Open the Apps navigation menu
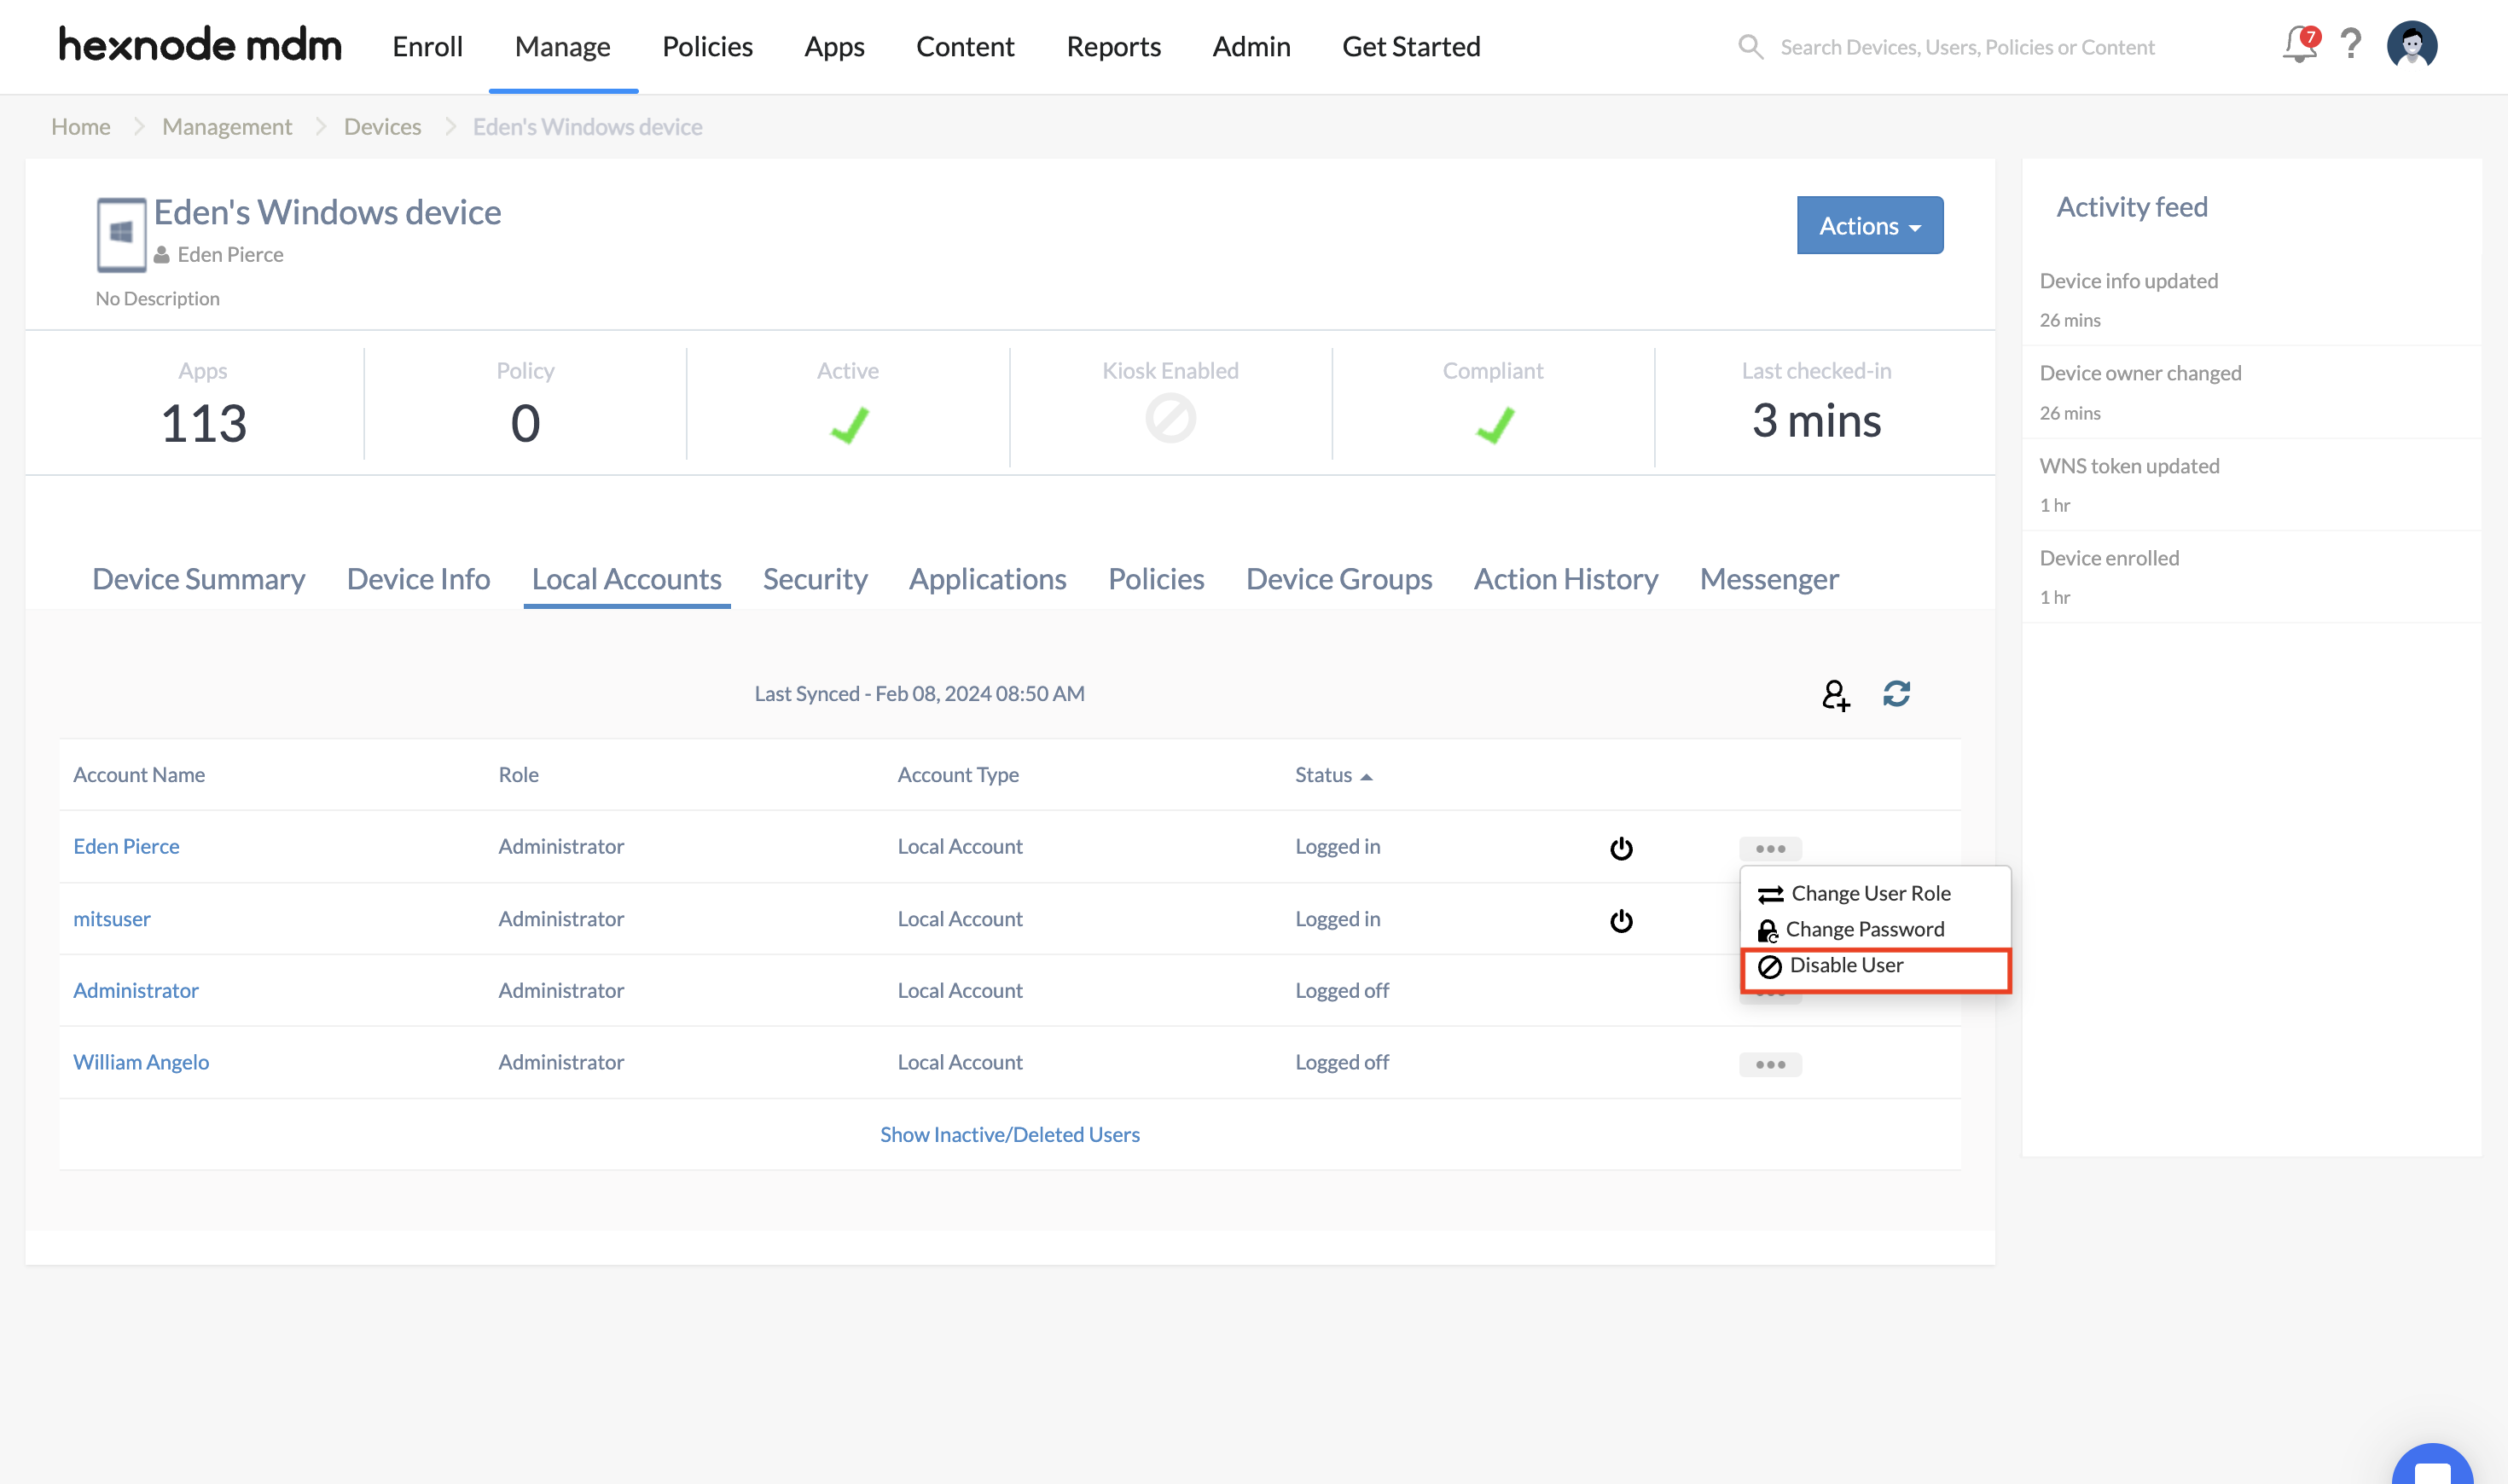The width and height of the screenshot is (2508, 1484). [834, 46]
